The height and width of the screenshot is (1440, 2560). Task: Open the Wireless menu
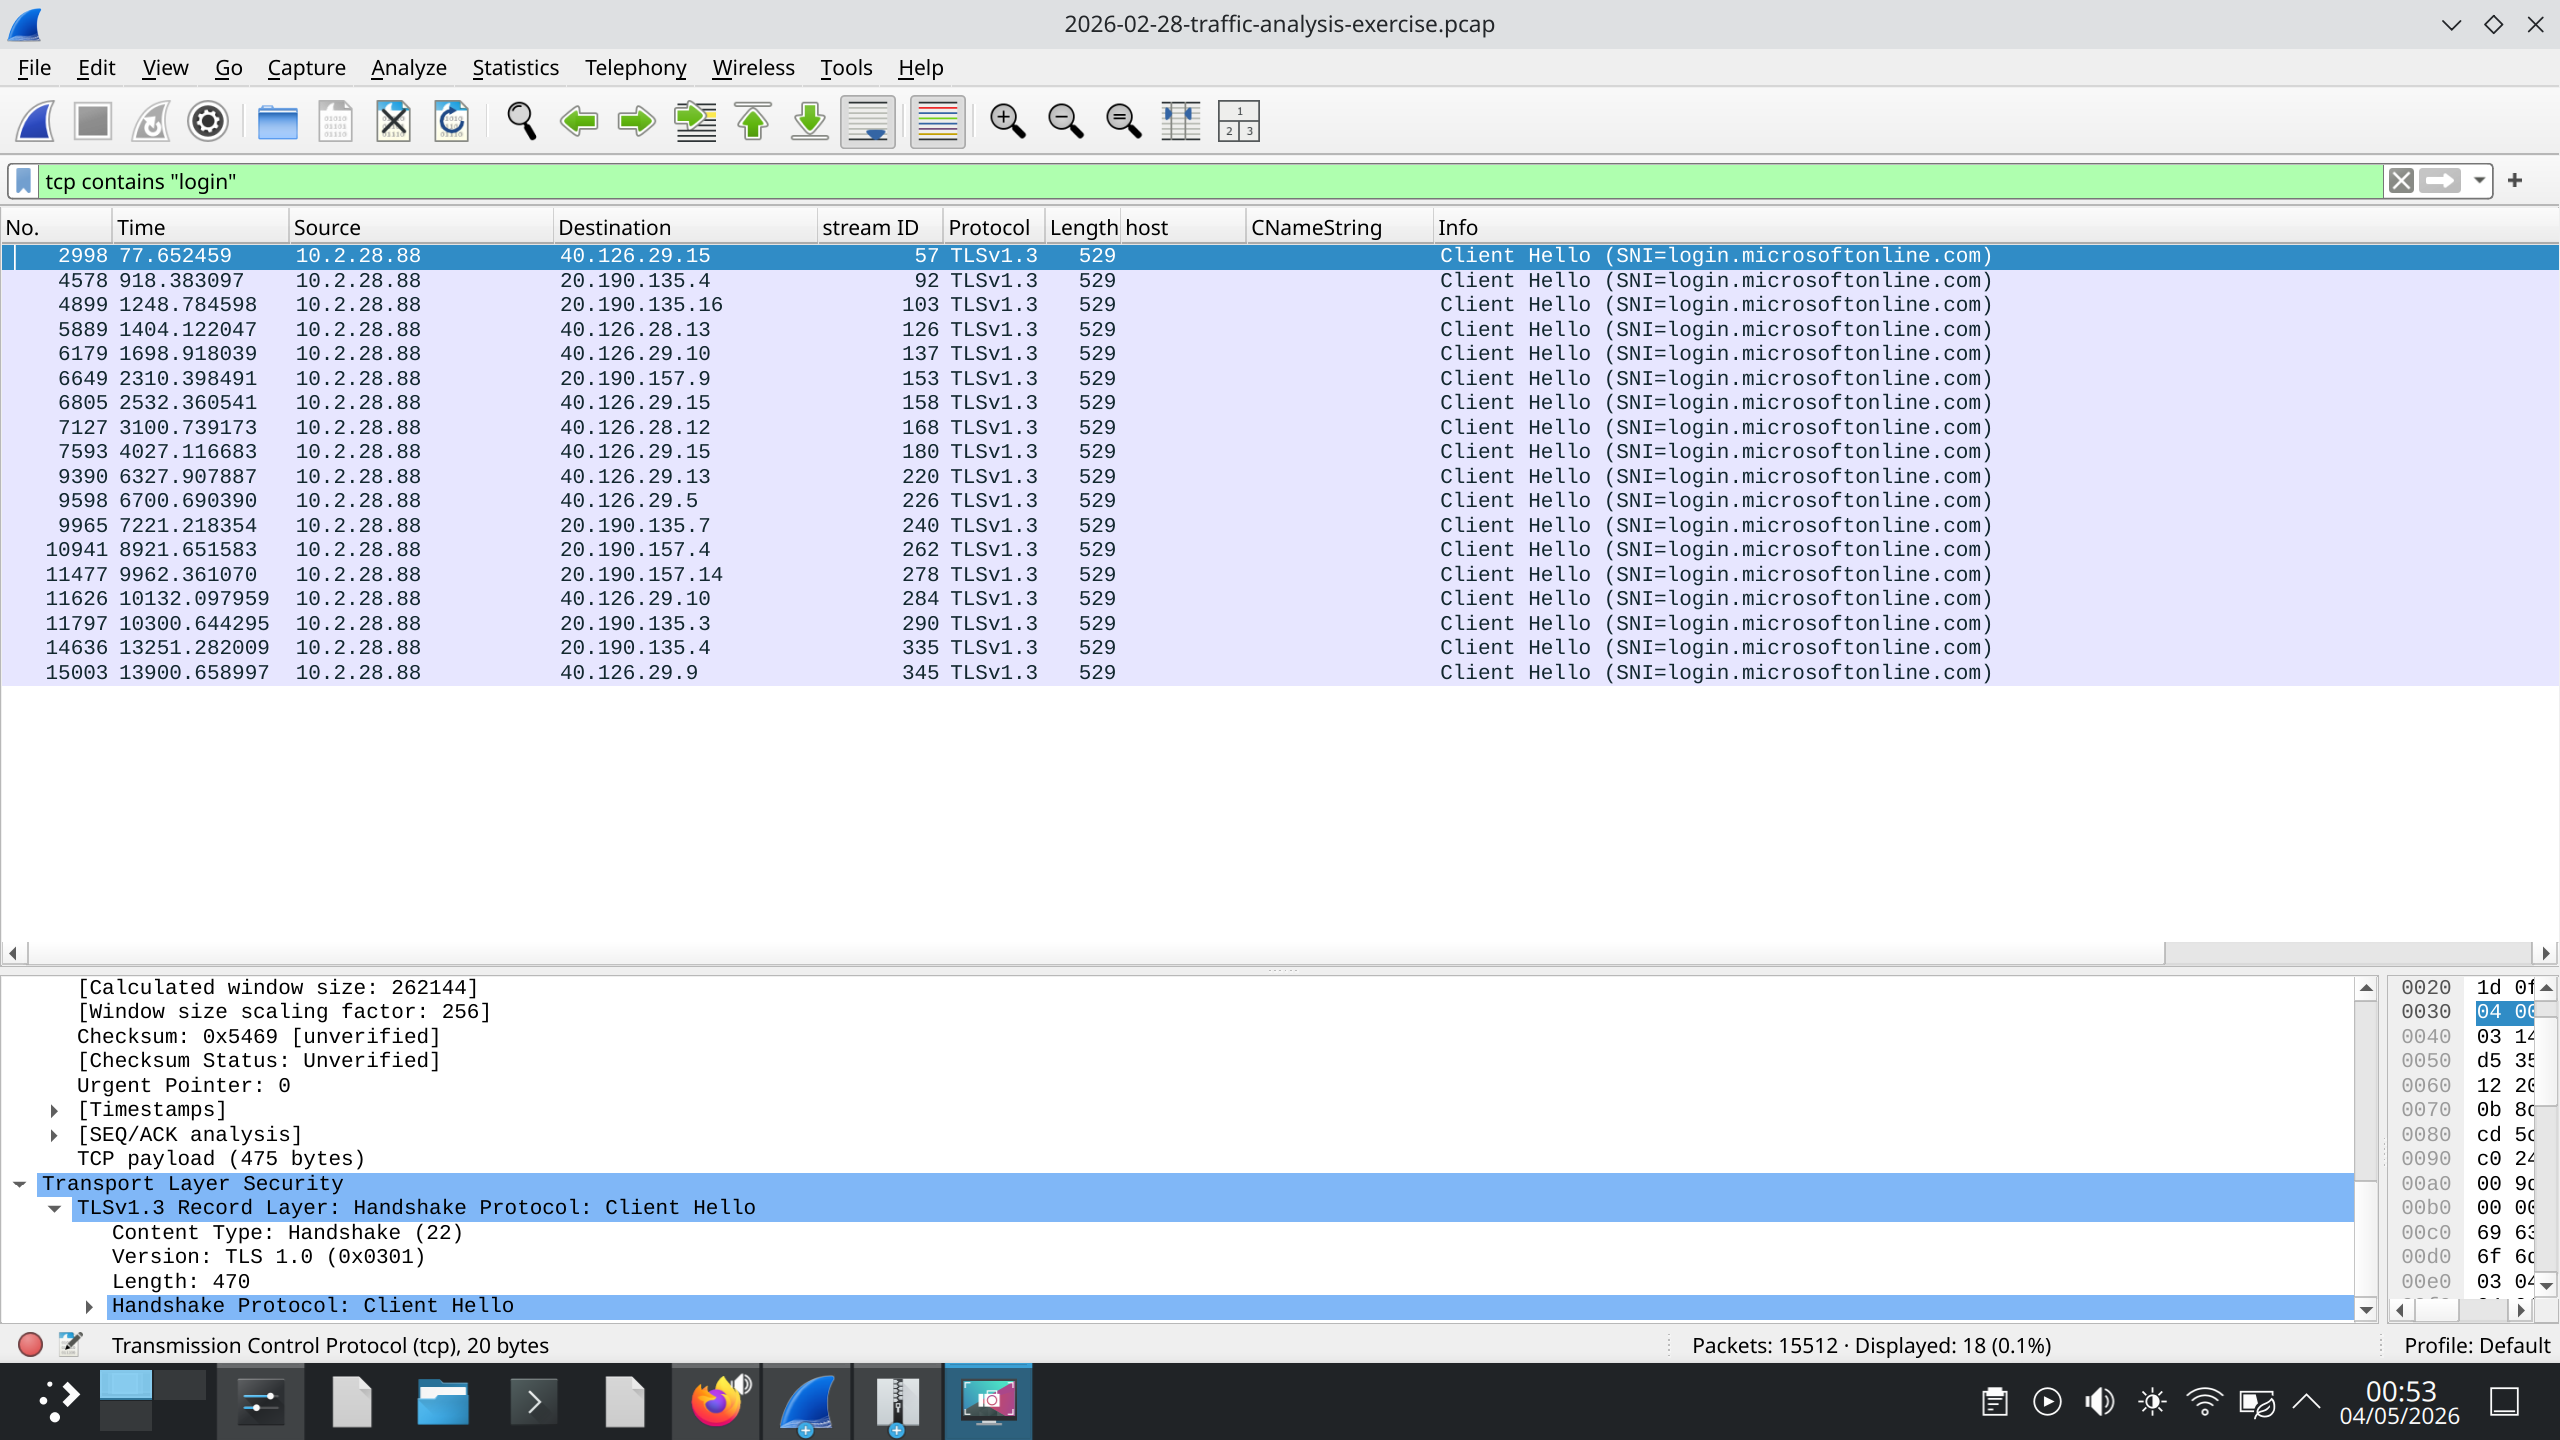click(753, 67)
